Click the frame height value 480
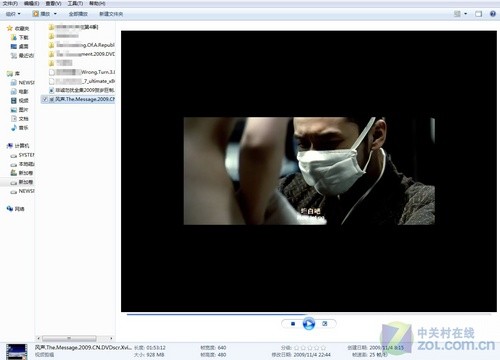The image size is (500, 360). pos(222,355)
